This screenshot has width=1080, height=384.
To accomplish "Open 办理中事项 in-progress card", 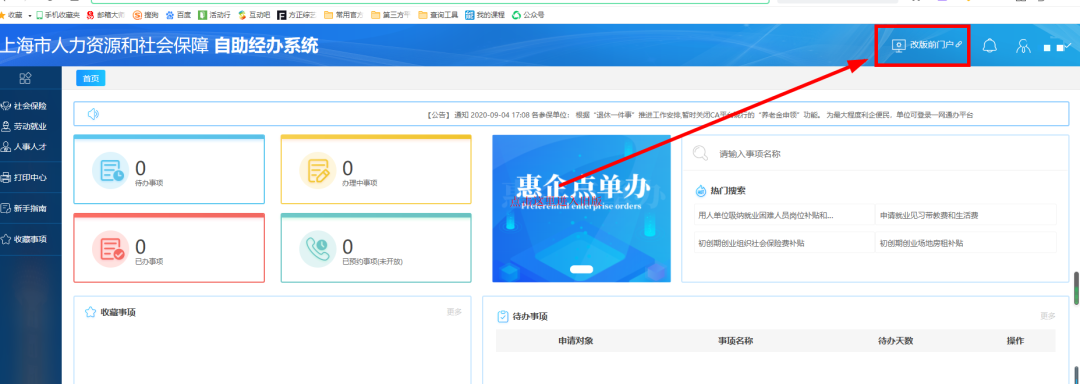I will [x=376, y=169].
